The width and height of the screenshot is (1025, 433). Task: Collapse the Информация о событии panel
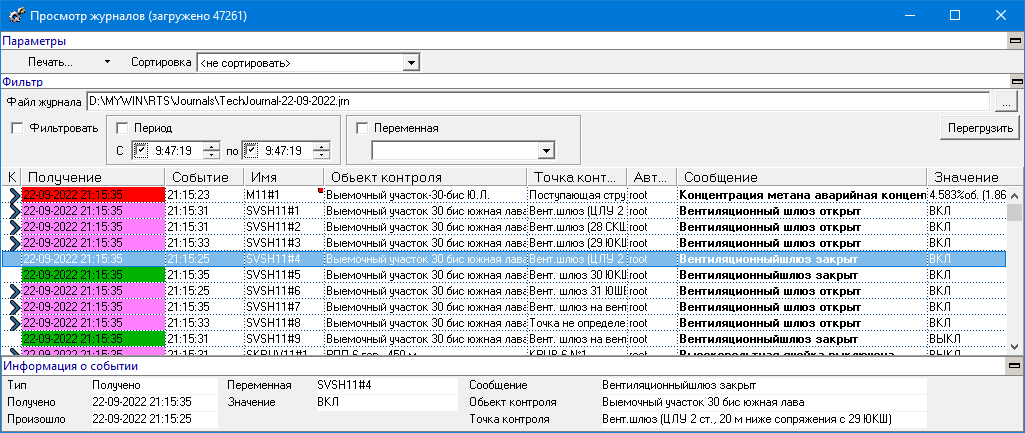pyautogui.click(x=1016, y=366)
